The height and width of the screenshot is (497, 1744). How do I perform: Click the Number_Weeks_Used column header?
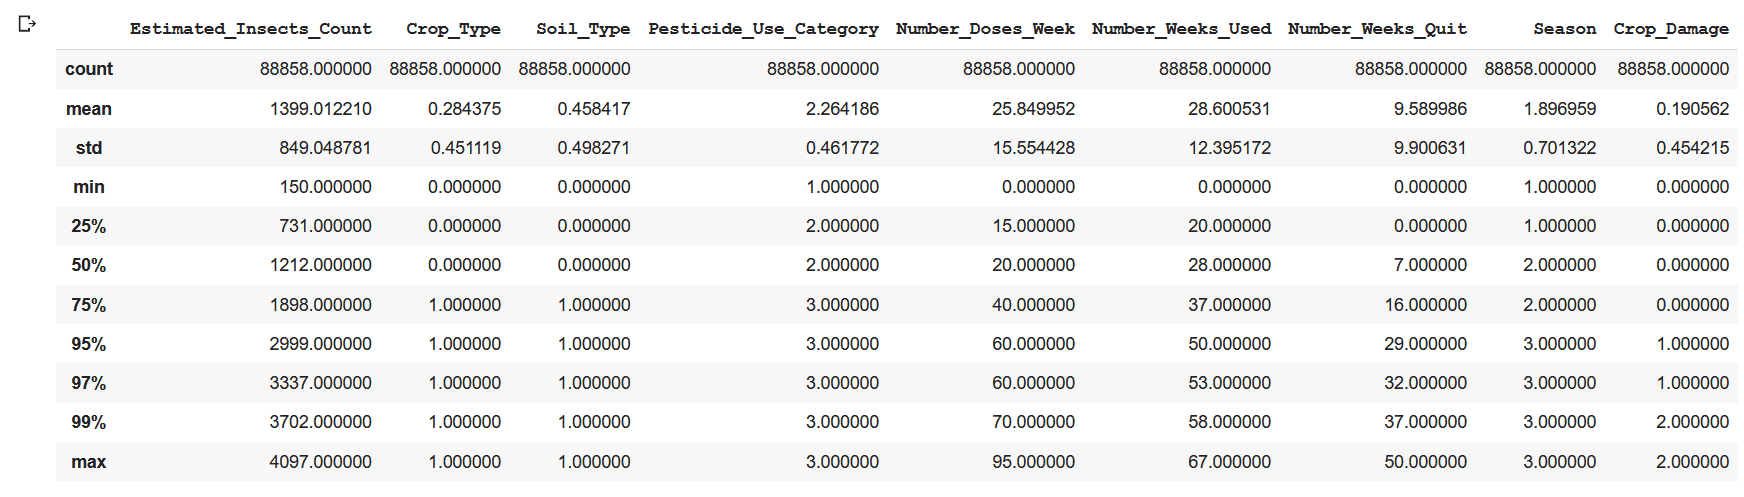click(x=1182, y=29)
